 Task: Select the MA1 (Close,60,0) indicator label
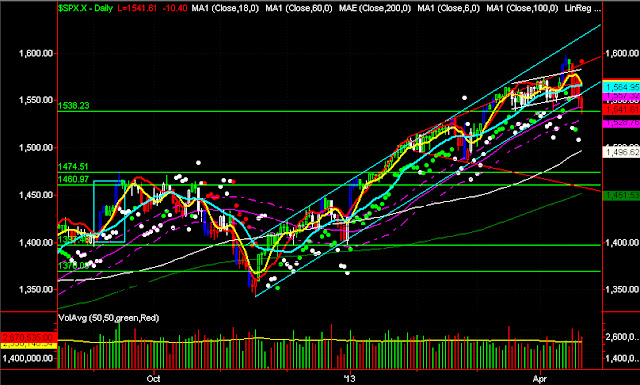tap(299, 8)
